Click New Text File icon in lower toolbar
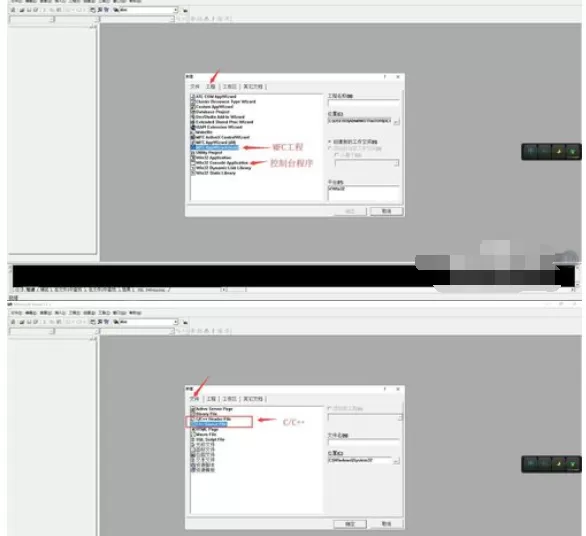Image resolution: width=586 pixels, height=536 pixels. click(13, 322)
